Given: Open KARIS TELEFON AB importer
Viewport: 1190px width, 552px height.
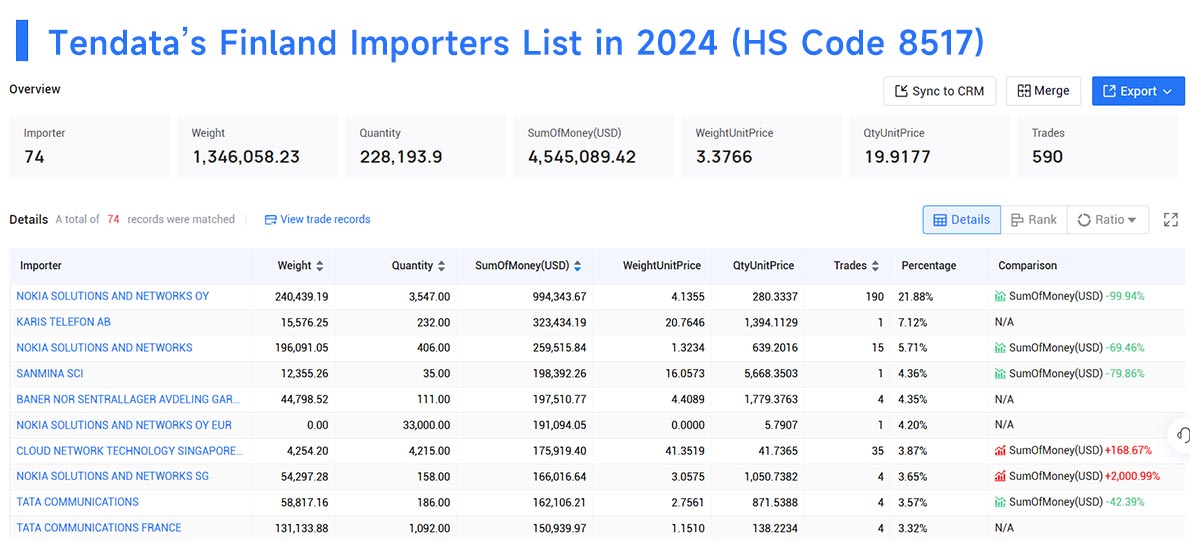Looking at the screenshot, I should [64, 322].
